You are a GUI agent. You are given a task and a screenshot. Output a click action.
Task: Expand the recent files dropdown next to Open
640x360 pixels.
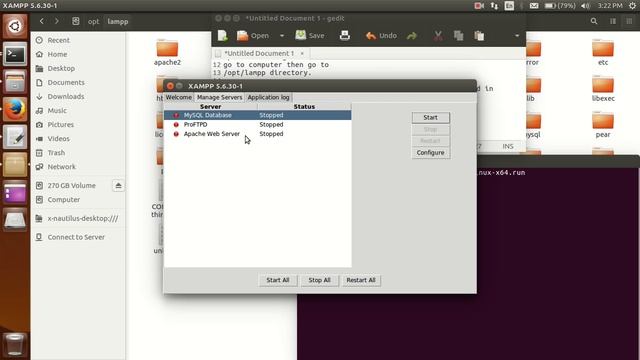coord(282,36)
